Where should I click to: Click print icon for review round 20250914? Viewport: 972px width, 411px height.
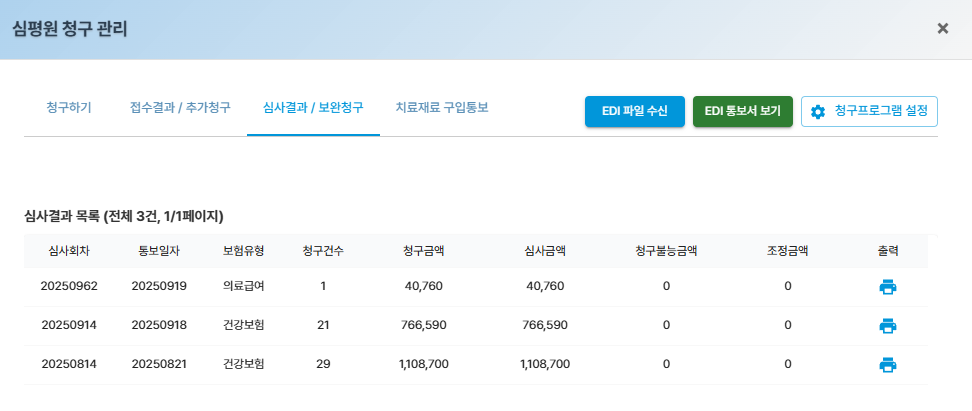point(887,325)
